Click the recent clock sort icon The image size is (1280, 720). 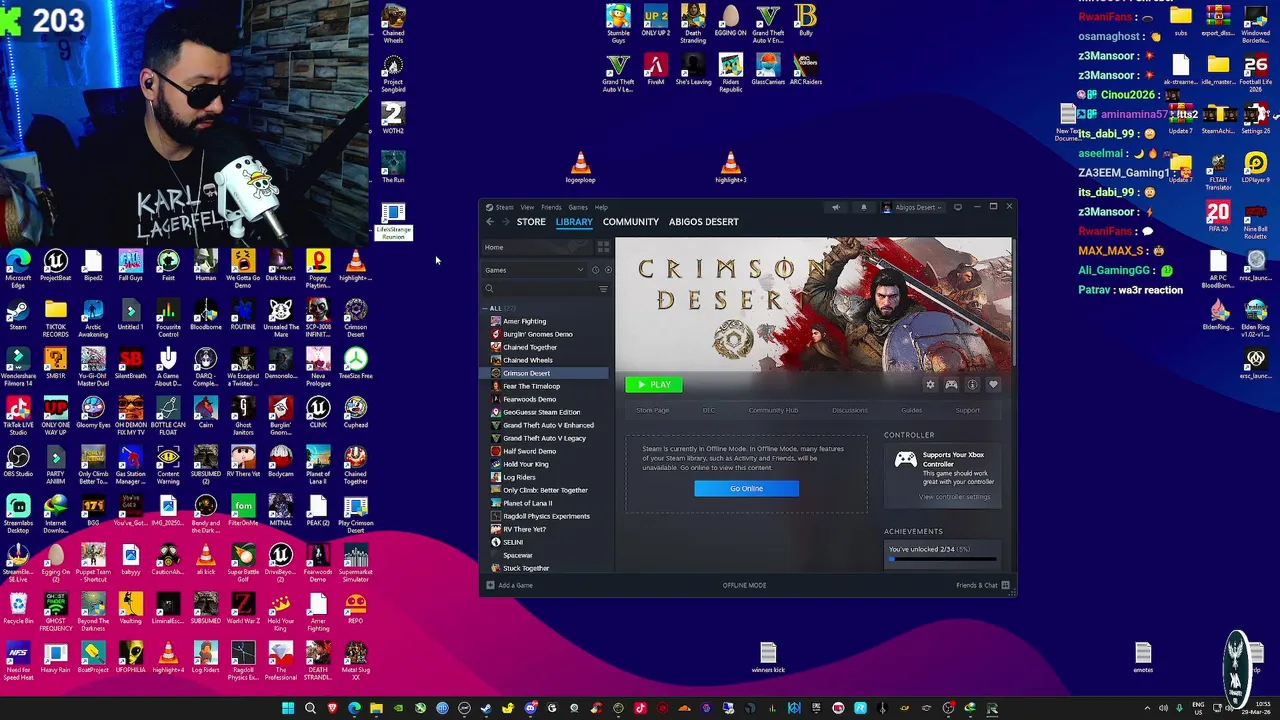pyautogui.click(x=595, y=270)
